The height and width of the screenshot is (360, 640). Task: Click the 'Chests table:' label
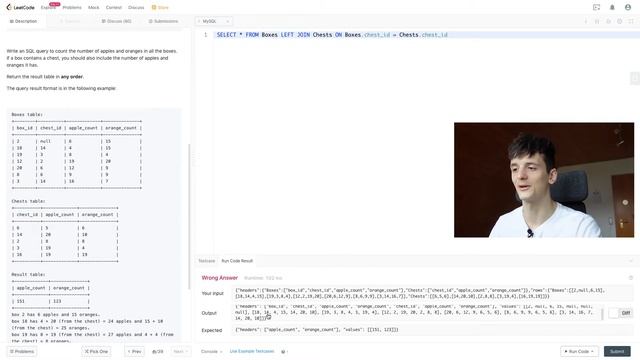(28, 201)
